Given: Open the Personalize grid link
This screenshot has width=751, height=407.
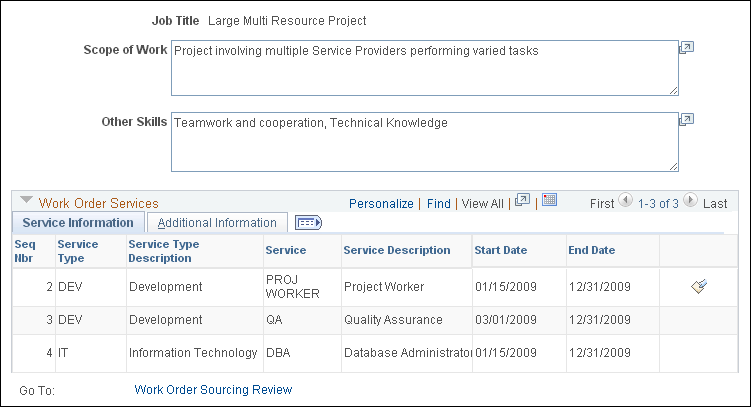Looking at the screenshot, I should tap(381, 203).
